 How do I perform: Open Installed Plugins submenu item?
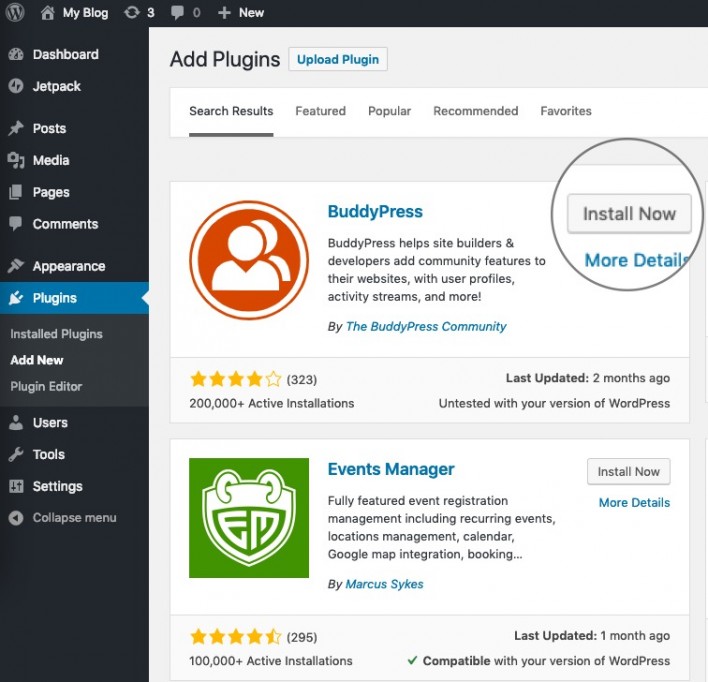(x=56, y=334)
